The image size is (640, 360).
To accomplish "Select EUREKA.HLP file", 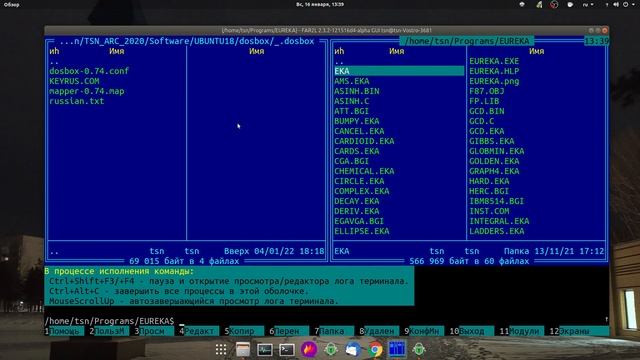I will (494, 71).
